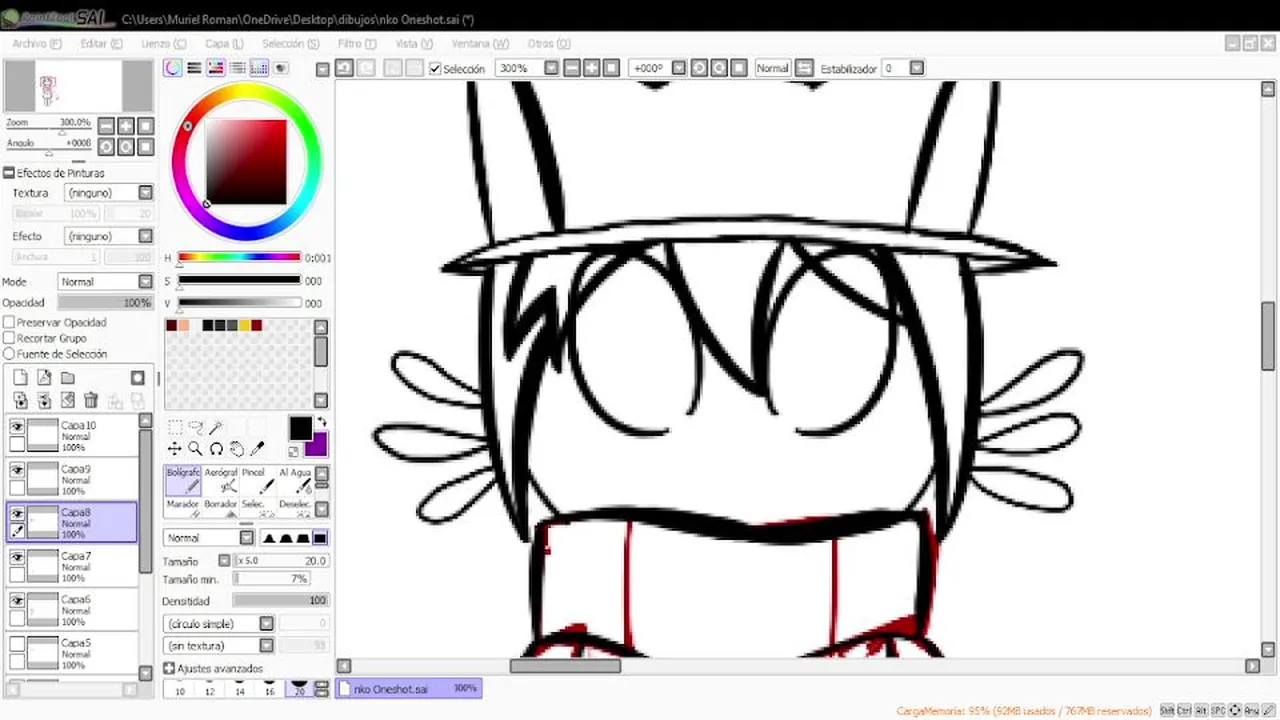This screenshot has height=720, width=1280.
Task: Open the Filtro menu
Action: point(356,44)
